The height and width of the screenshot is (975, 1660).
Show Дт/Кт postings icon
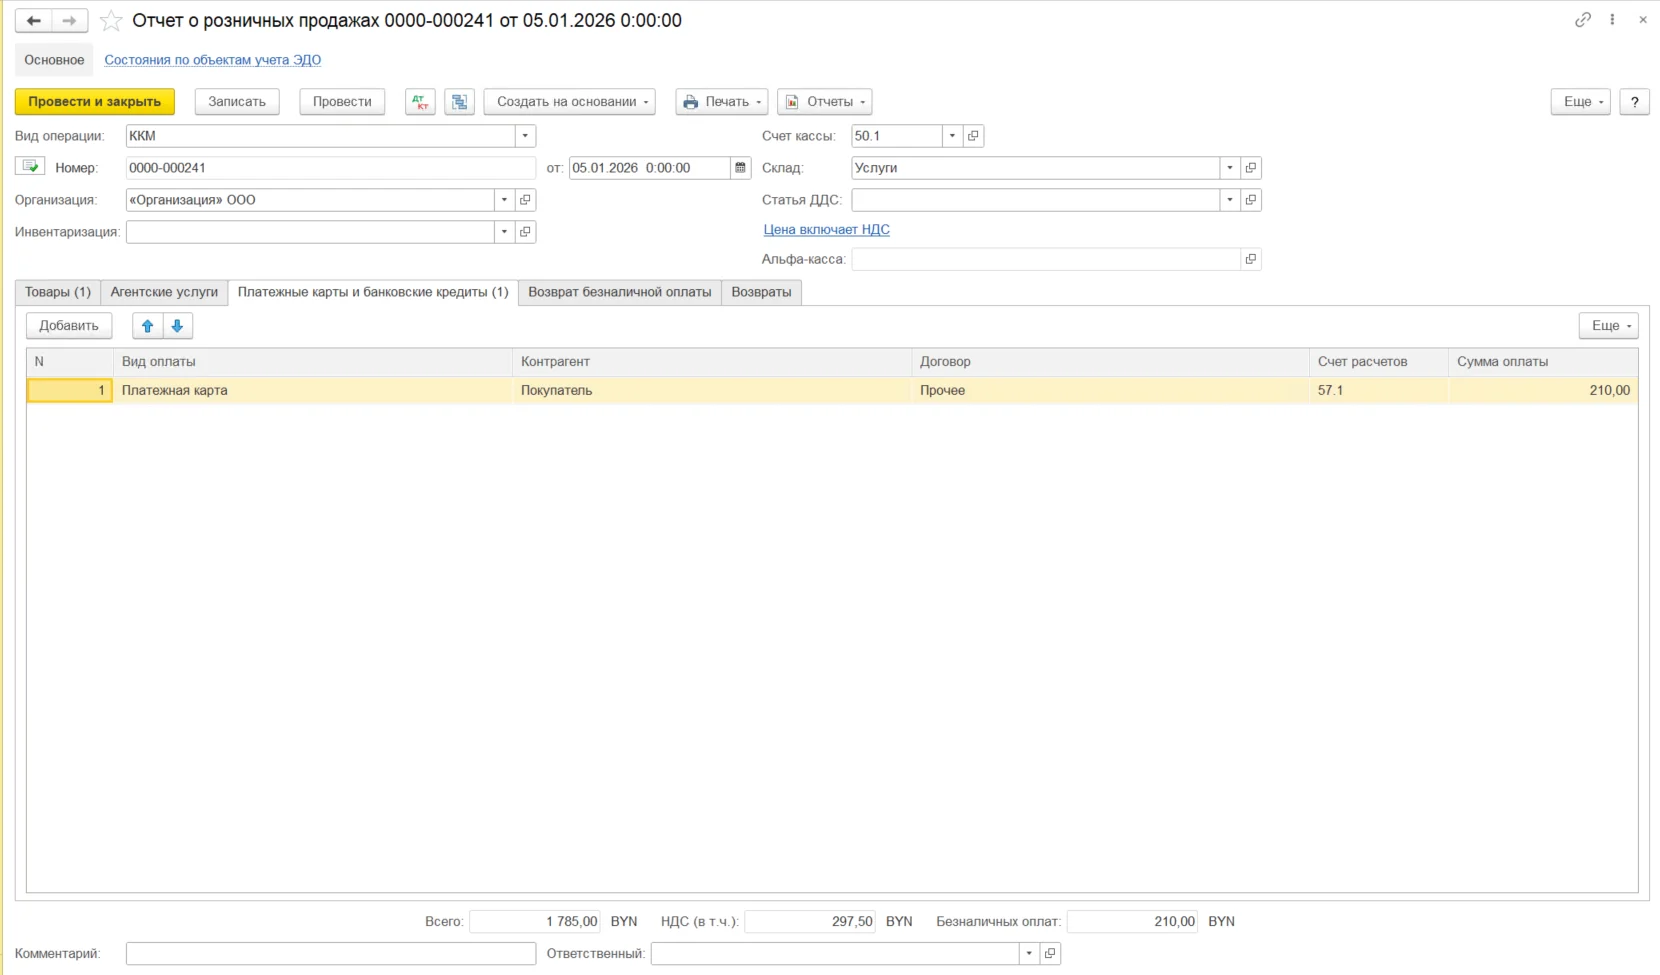(420, 102)
